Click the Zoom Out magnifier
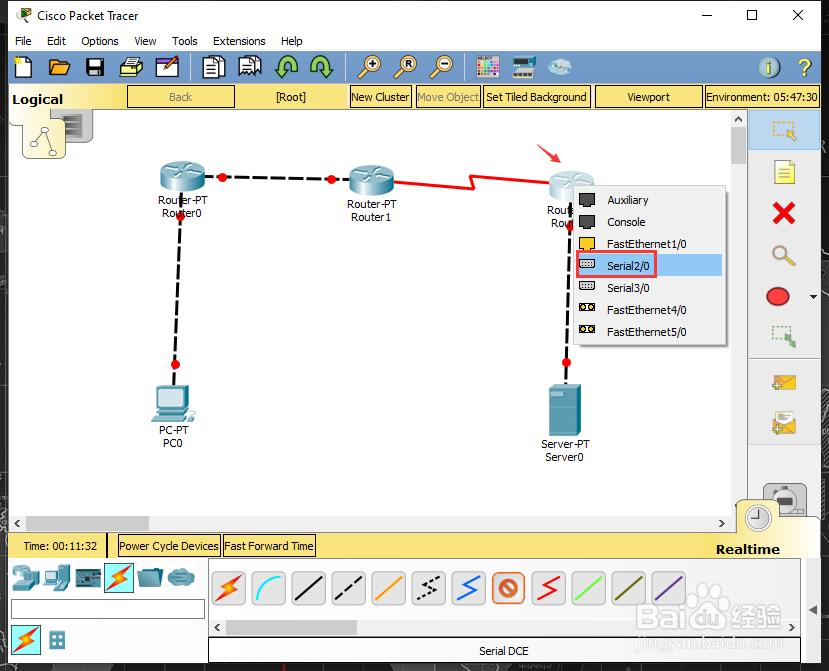The height and width of the screenshot is (671, 829). pyautogui.click(x=440, y=67)
